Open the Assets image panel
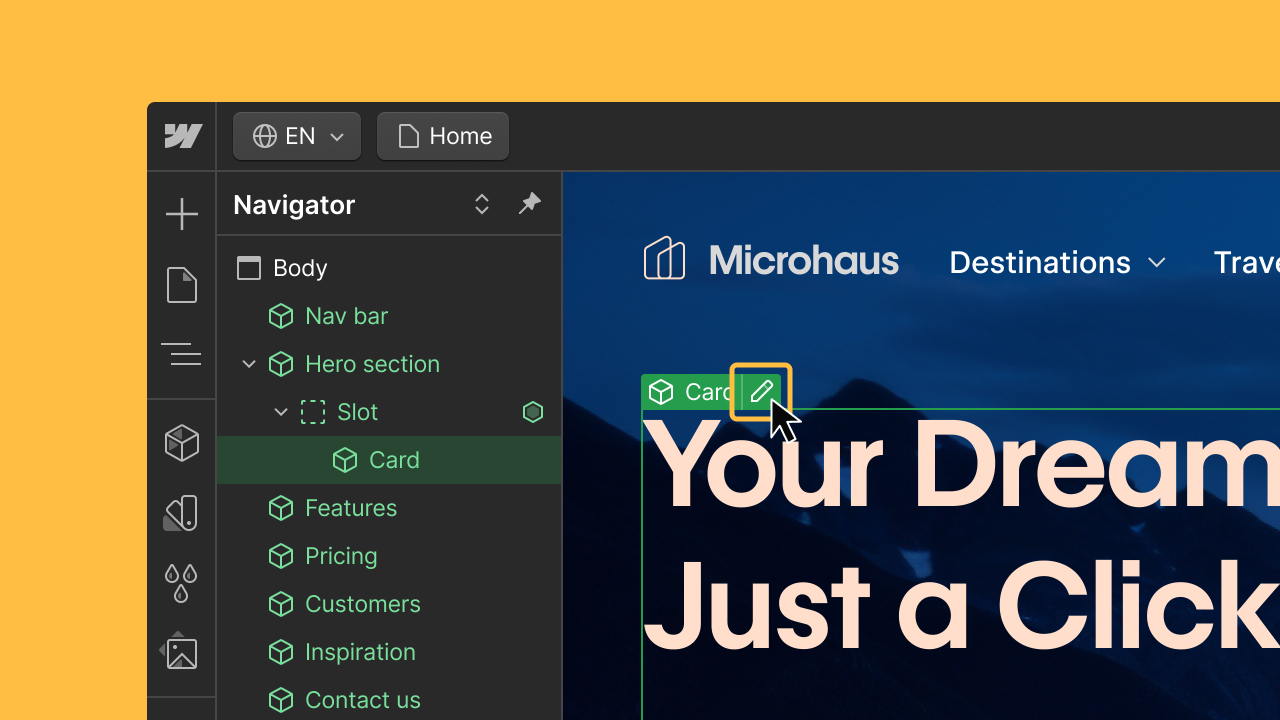The width and height of the screenshot is (1280, 720). [x=182, y=651]
